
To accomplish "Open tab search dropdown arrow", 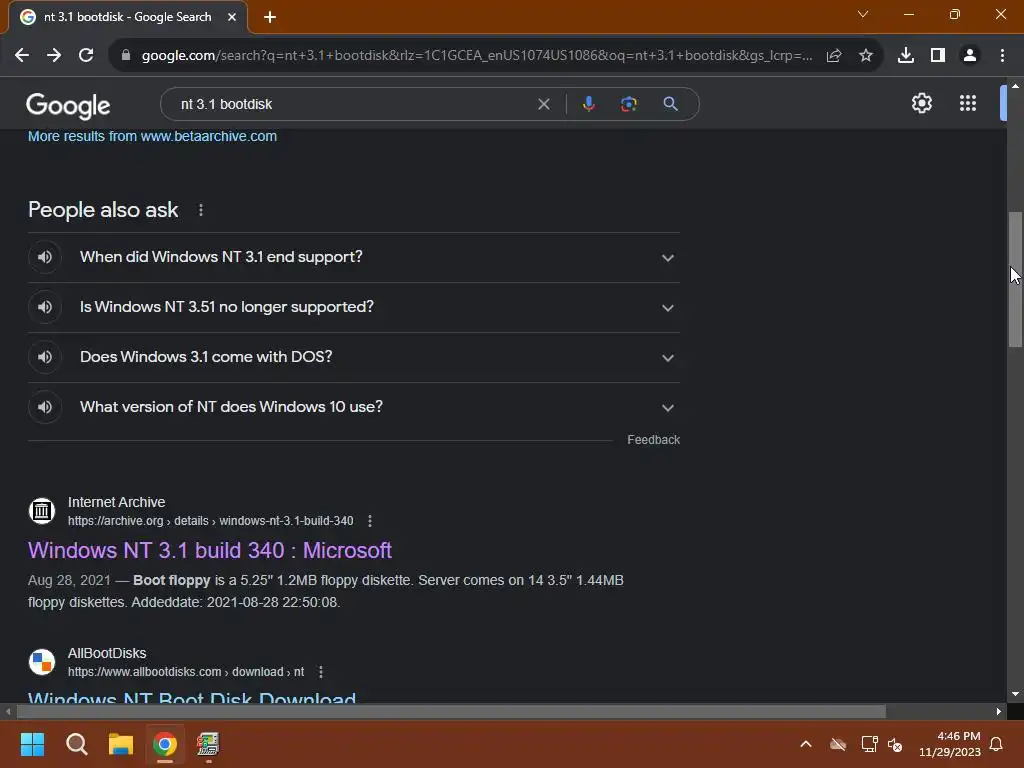I will pyautogui.click(x=863, y=14).
